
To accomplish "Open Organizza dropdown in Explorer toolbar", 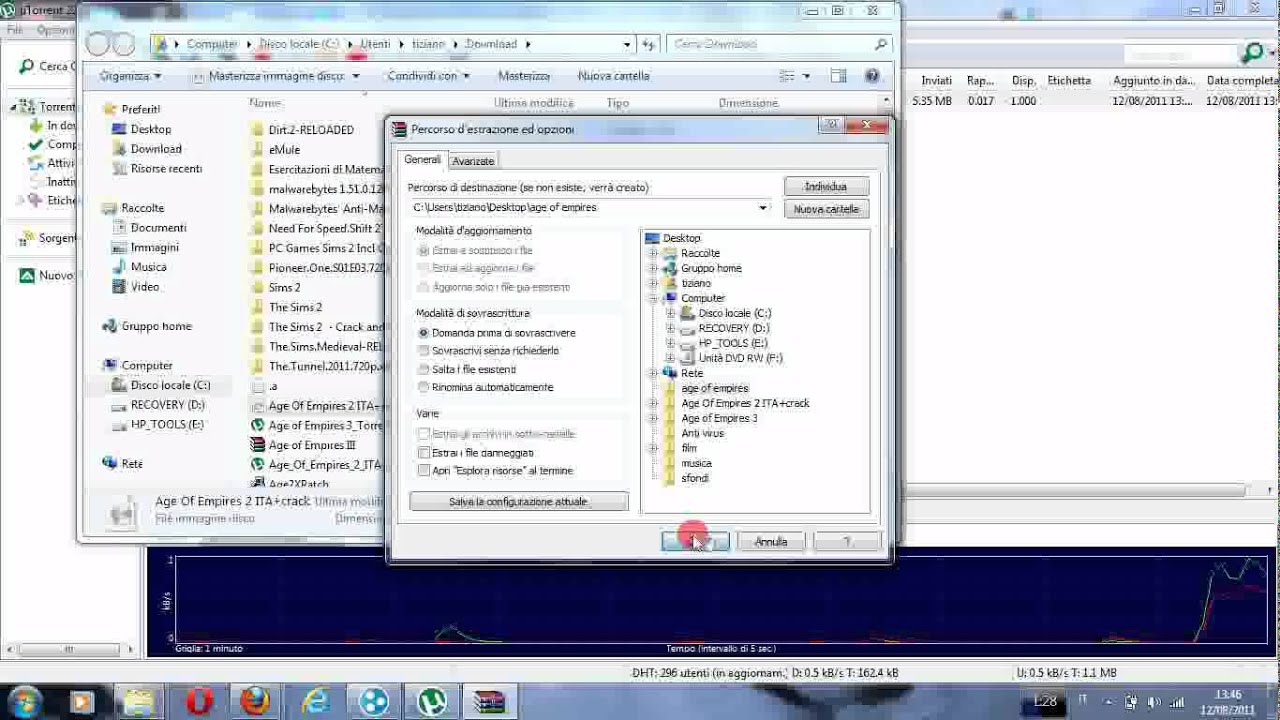I will point(130,76).
